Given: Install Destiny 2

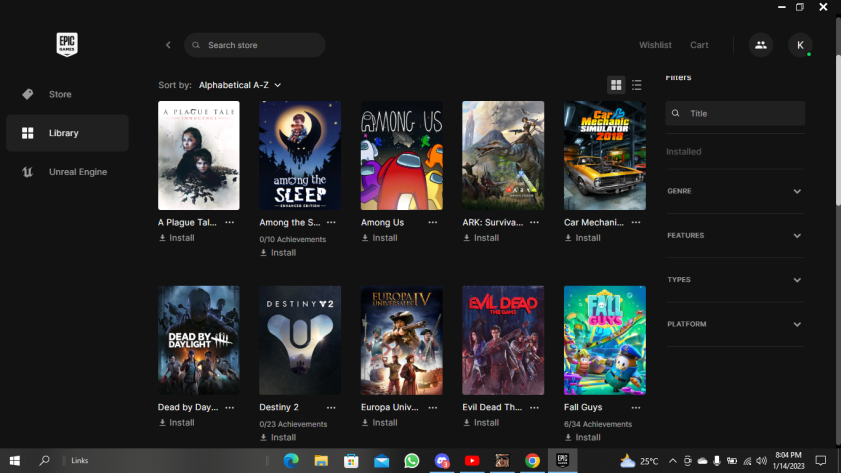Looking at the screenshot, I should (278, 438).
